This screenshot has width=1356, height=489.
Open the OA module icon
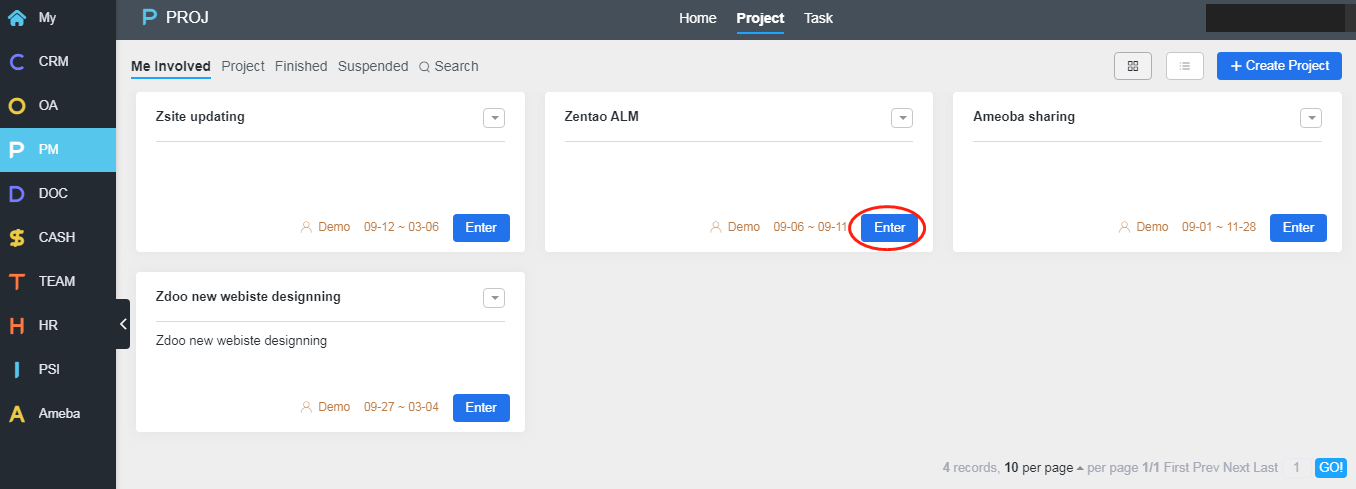tap(17, 105)
